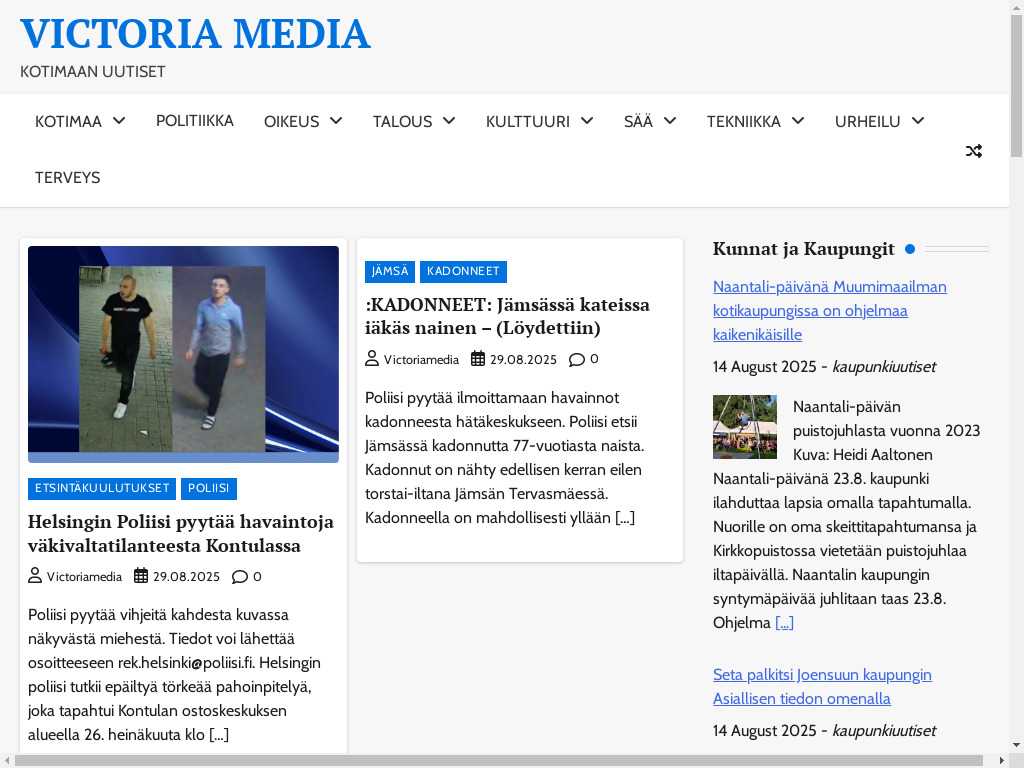Click date 29.08.2025 on Jämsä article
Image resolution: width=1024 pixels, height=768 pixels.
[x=523, y=359]
